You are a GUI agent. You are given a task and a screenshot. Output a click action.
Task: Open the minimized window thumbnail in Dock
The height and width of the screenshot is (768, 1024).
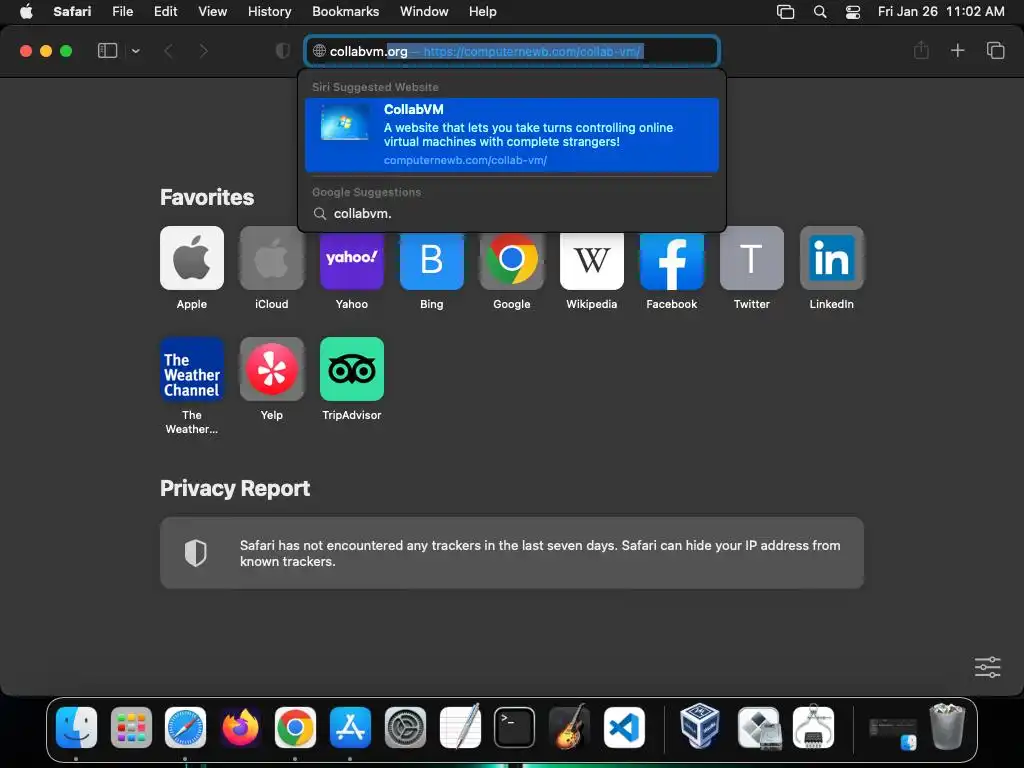click(x=893, y=733)
